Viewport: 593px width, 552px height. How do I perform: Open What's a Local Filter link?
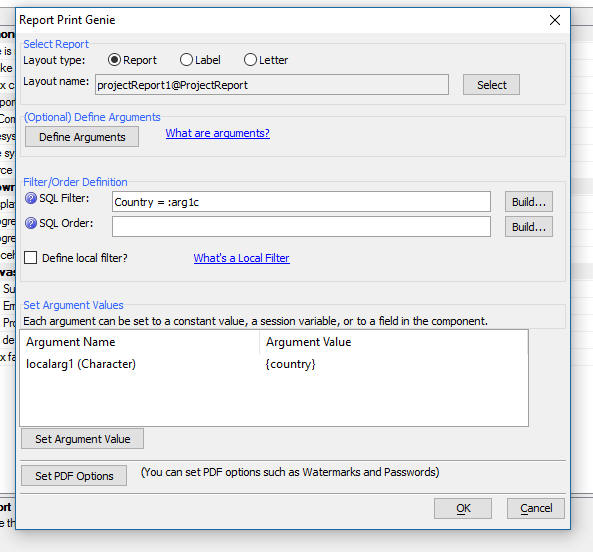pos(241,258)
